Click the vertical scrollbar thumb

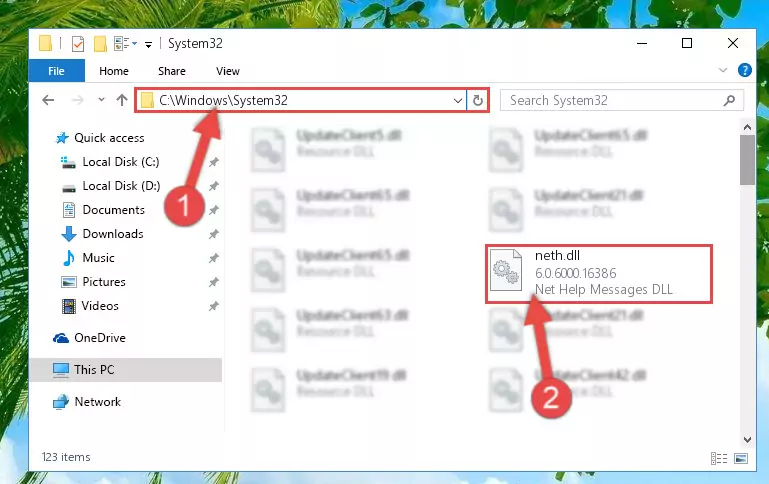[747, 160]
